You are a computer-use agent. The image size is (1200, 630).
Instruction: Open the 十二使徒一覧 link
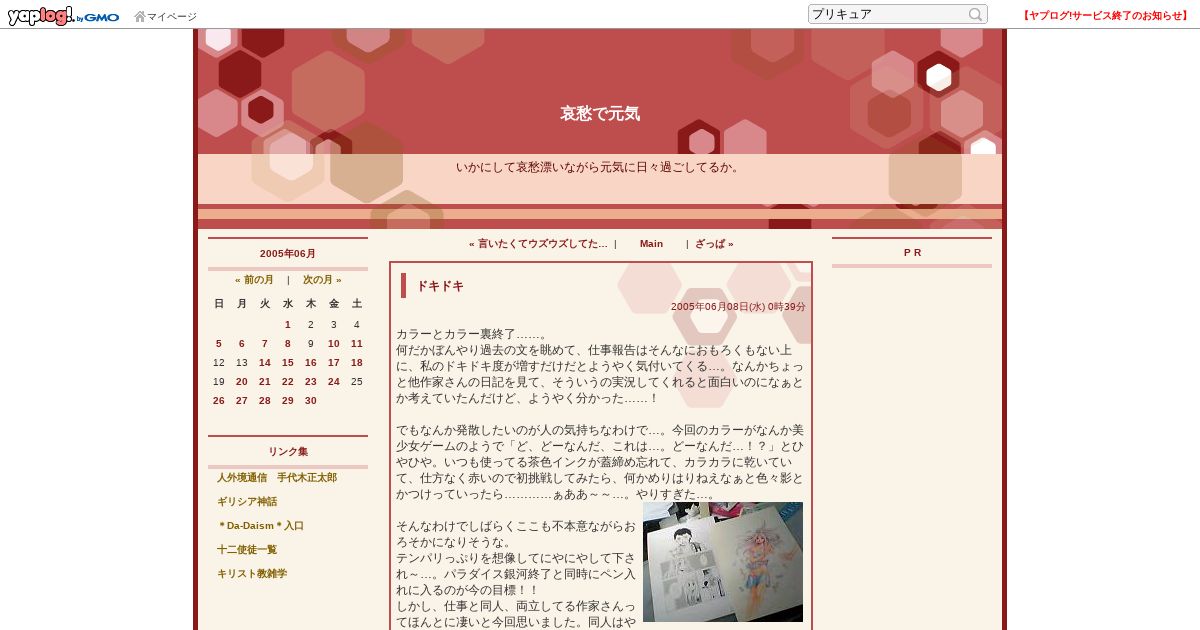[x=247, y=550]
